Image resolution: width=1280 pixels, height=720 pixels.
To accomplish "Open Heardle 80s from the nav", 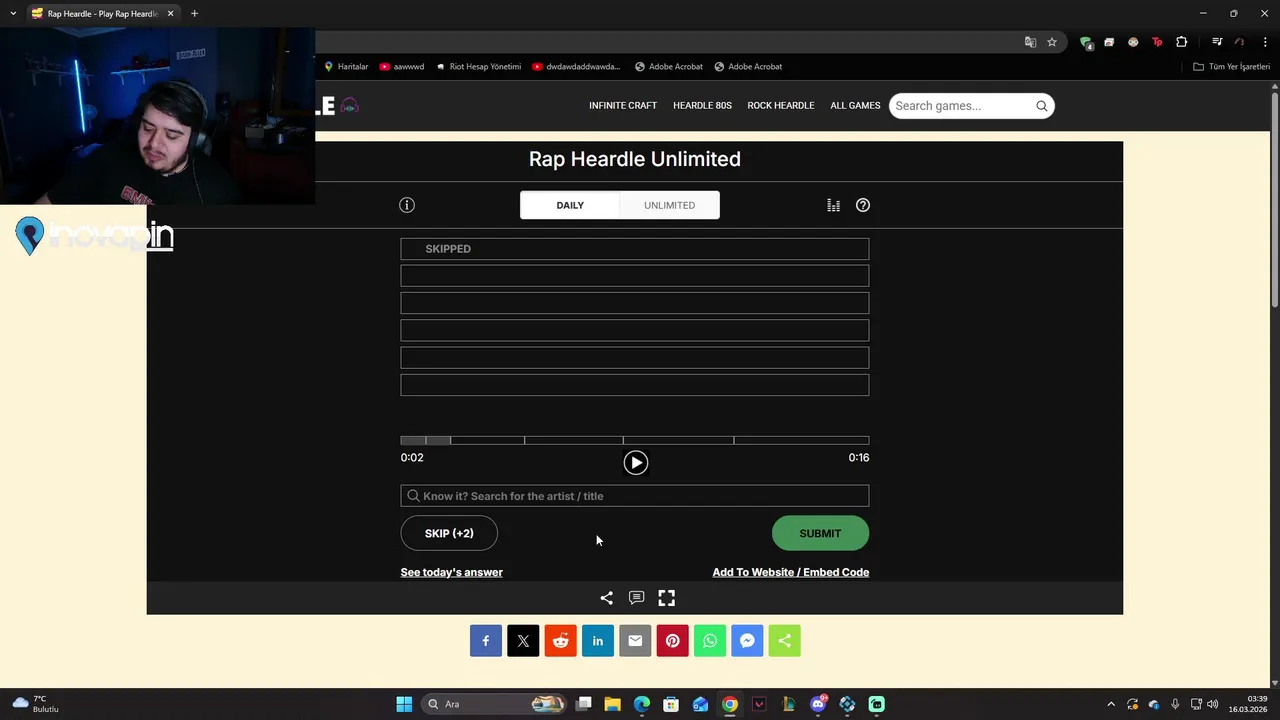I will click(702, 106).
